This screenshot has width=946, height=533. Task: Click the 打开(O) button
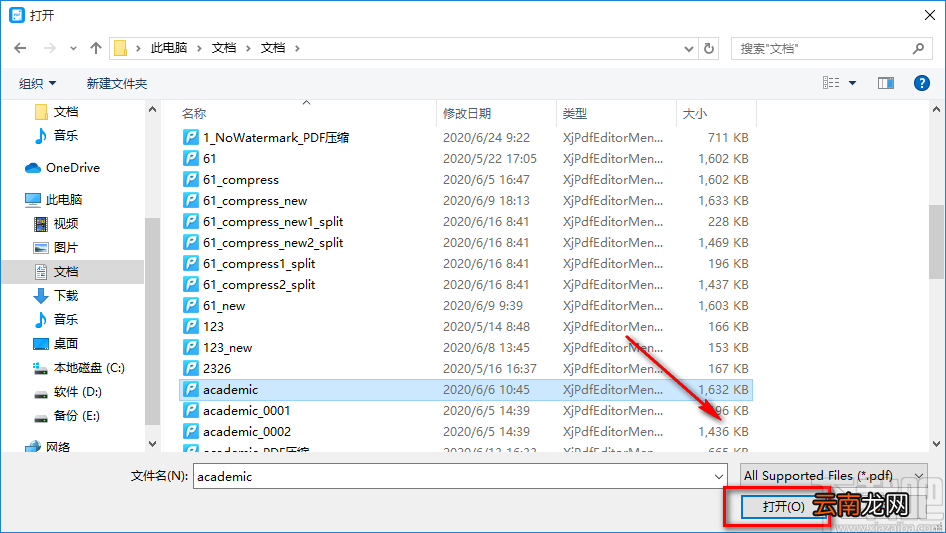783,506
